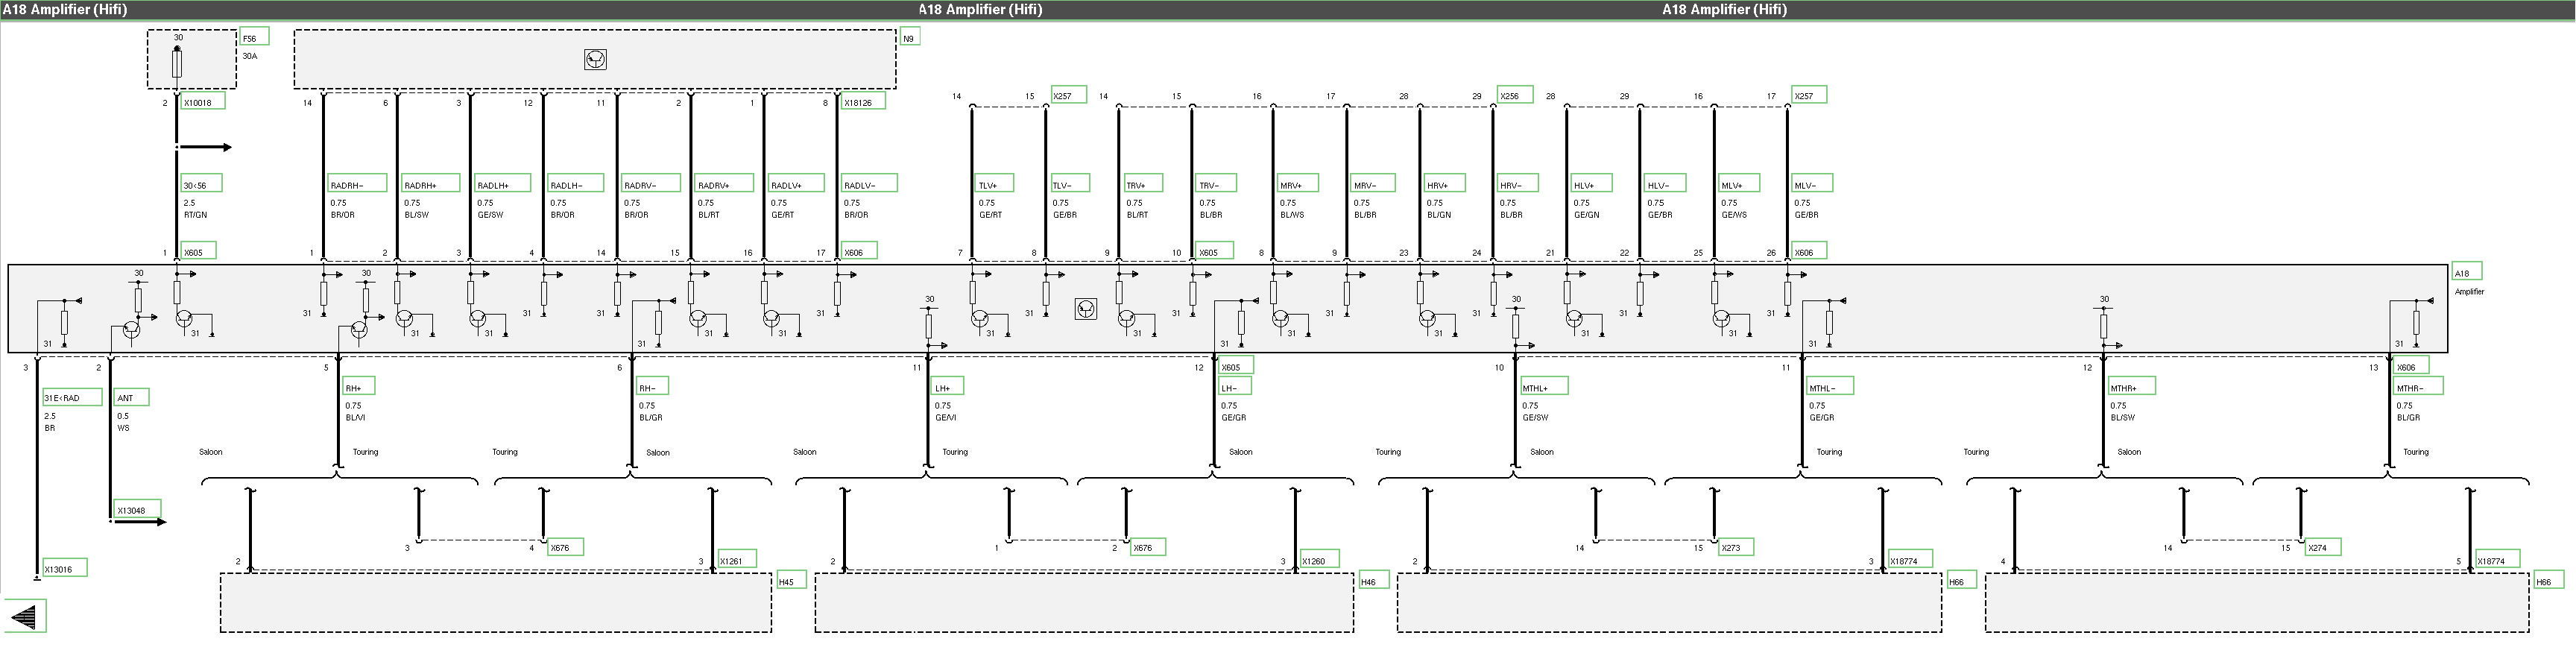Click the Amplifier caption under A18

[2469, 291]
